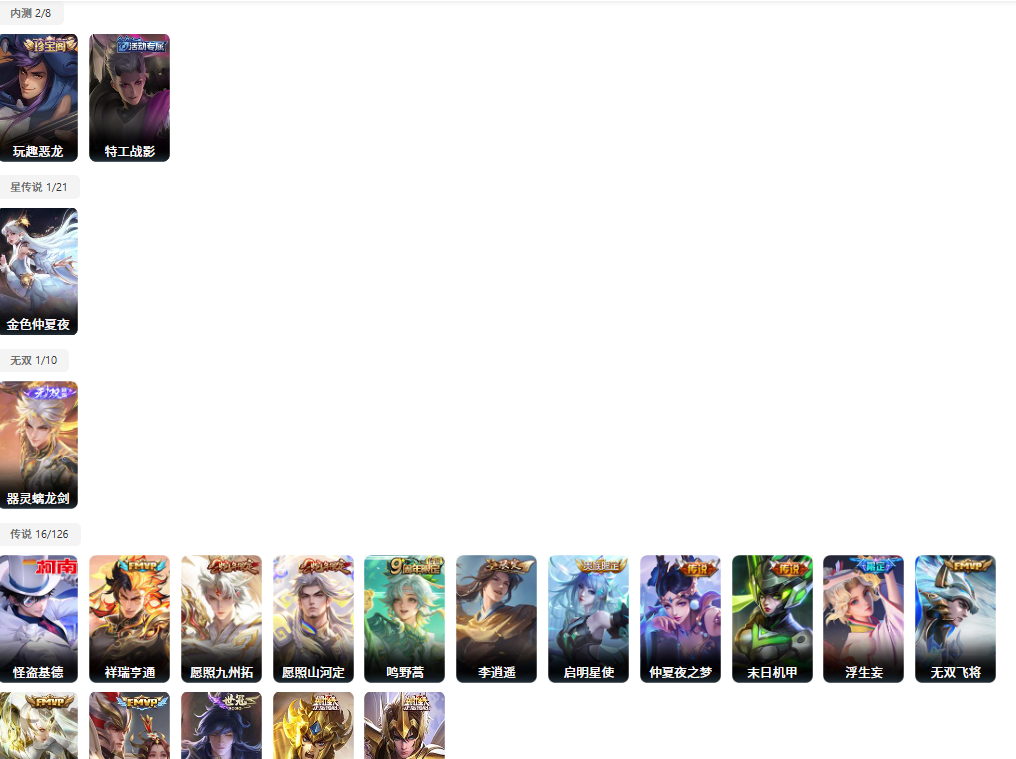This screenshot has width=1016, height=759.
Task: Select the 器灵螭龙剑 skin card
Action: point(39,445)
